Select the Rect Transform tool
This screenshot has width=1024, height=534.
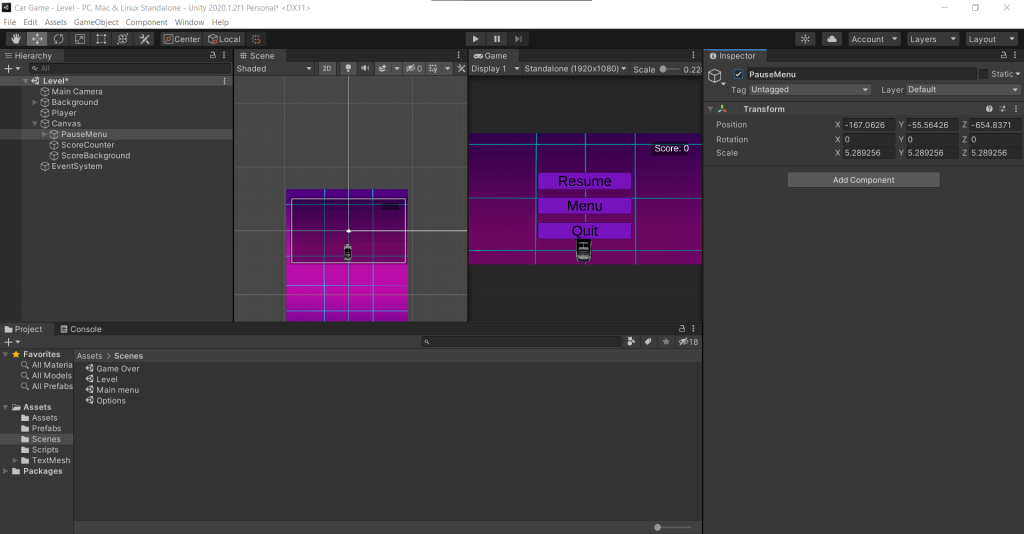101,39
